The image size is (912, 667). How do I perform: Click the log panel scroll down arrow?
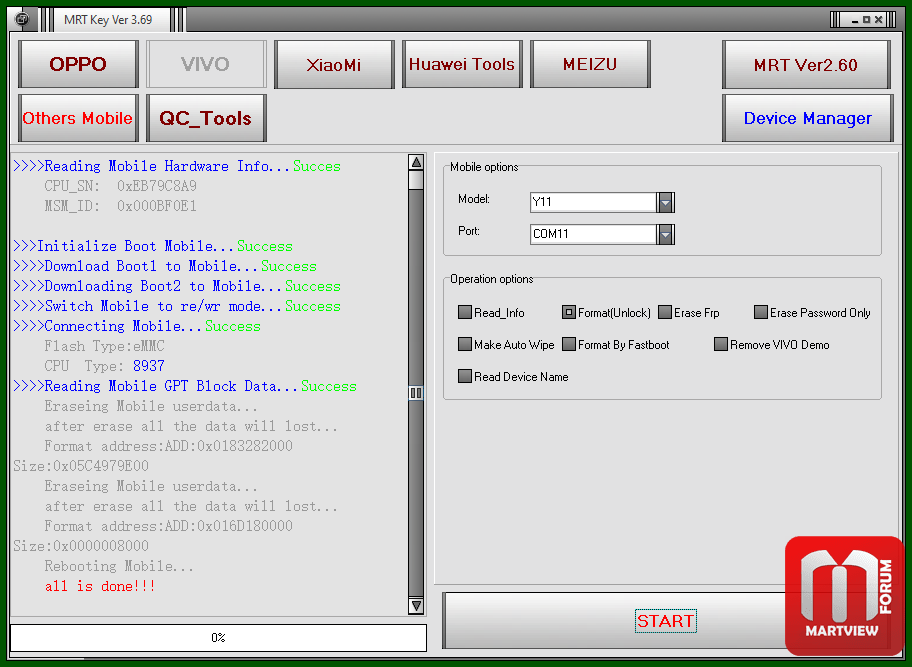click(416, 606)
